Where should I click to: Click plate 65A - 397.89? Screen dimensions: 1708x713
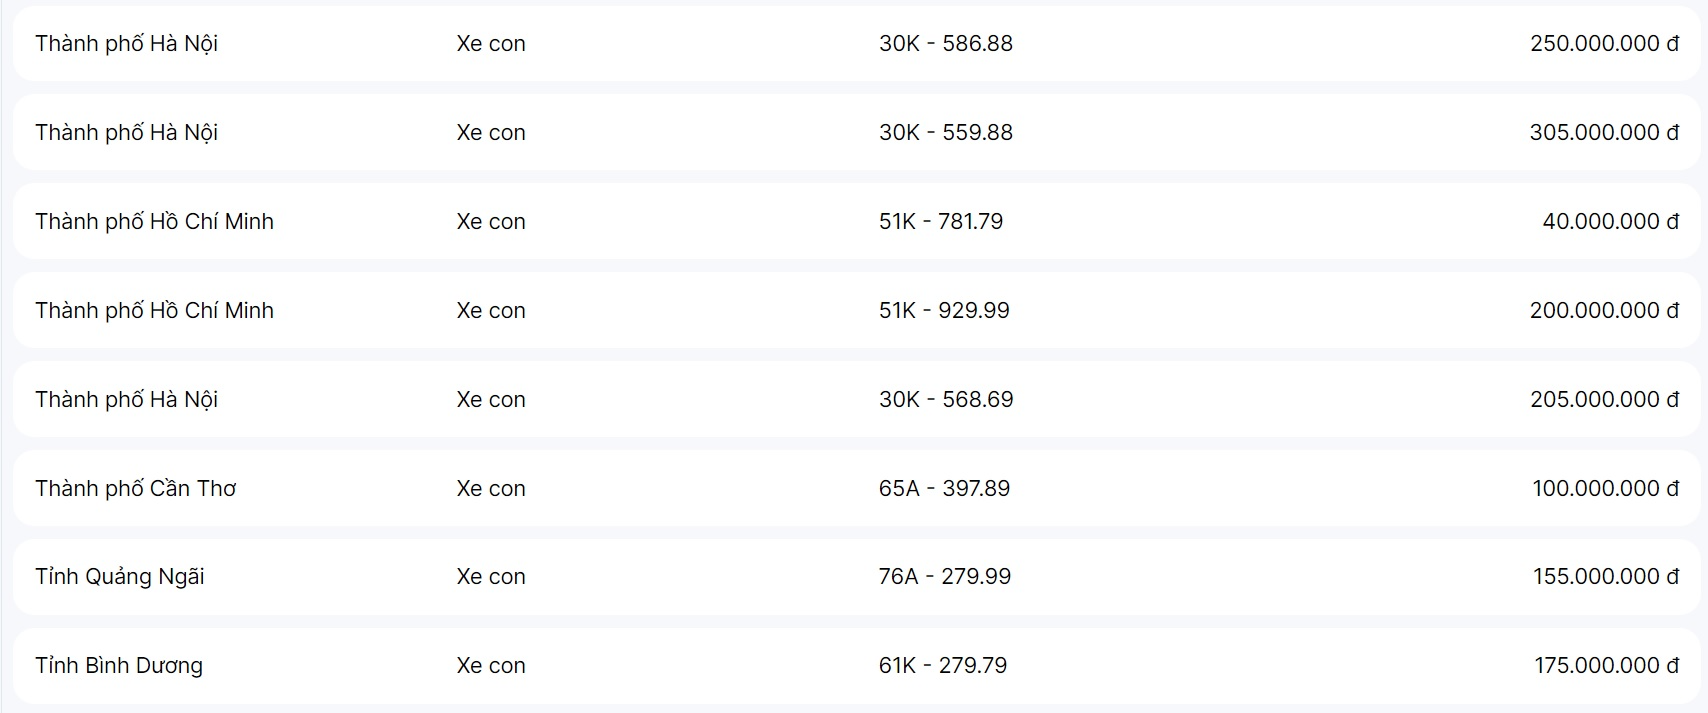[x=944, y=489]
